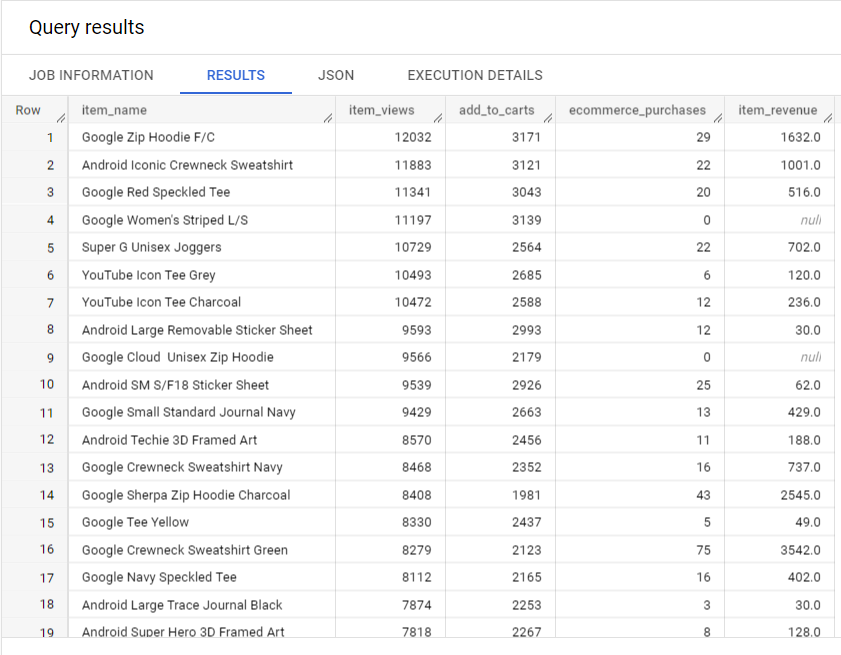Screen dimensions: 841x655
Task: Click null revenue for Google Women's Striped L/S
Action: pos(810,220)
